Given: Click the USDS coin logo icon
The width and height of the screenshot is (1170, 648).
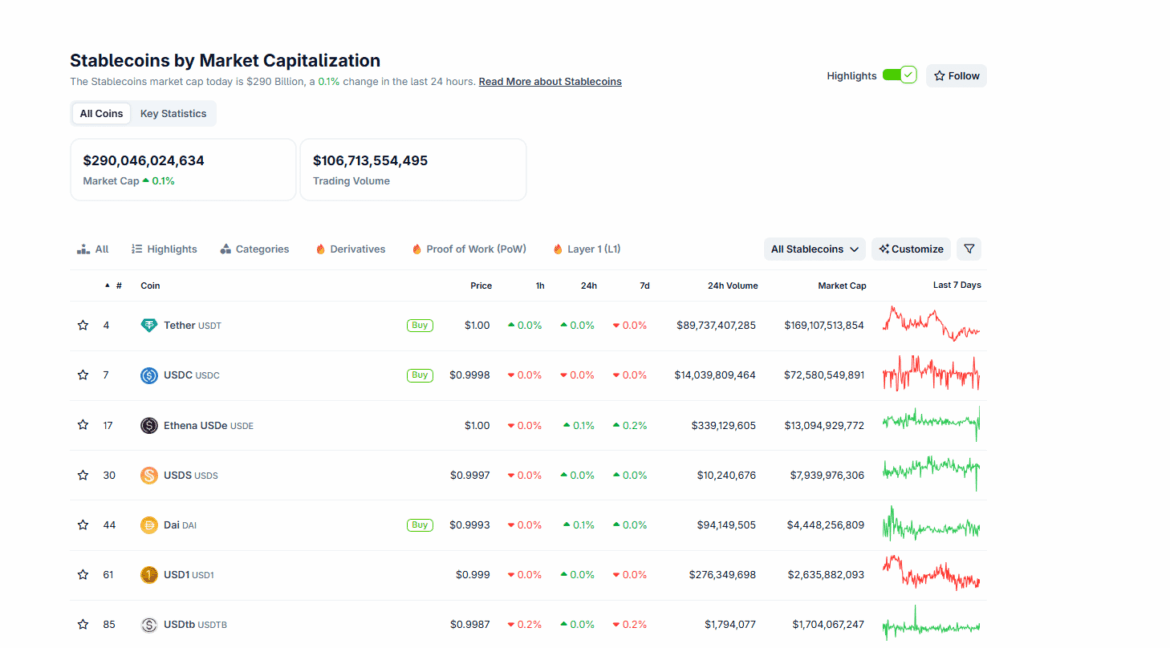Looking at the screenshot, I should click(149, 475).
